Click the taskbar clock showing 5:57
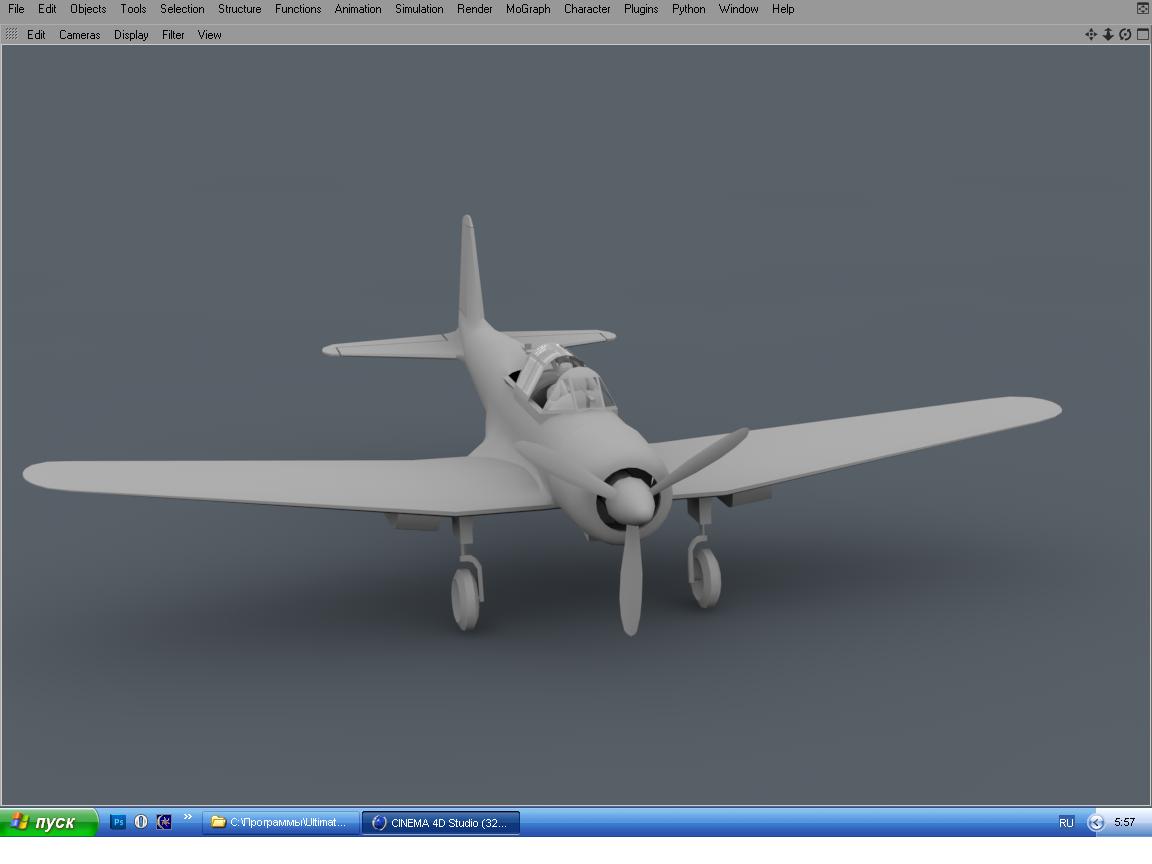1152x864 pixels. pyautogui.click(x=1124, y=822)
